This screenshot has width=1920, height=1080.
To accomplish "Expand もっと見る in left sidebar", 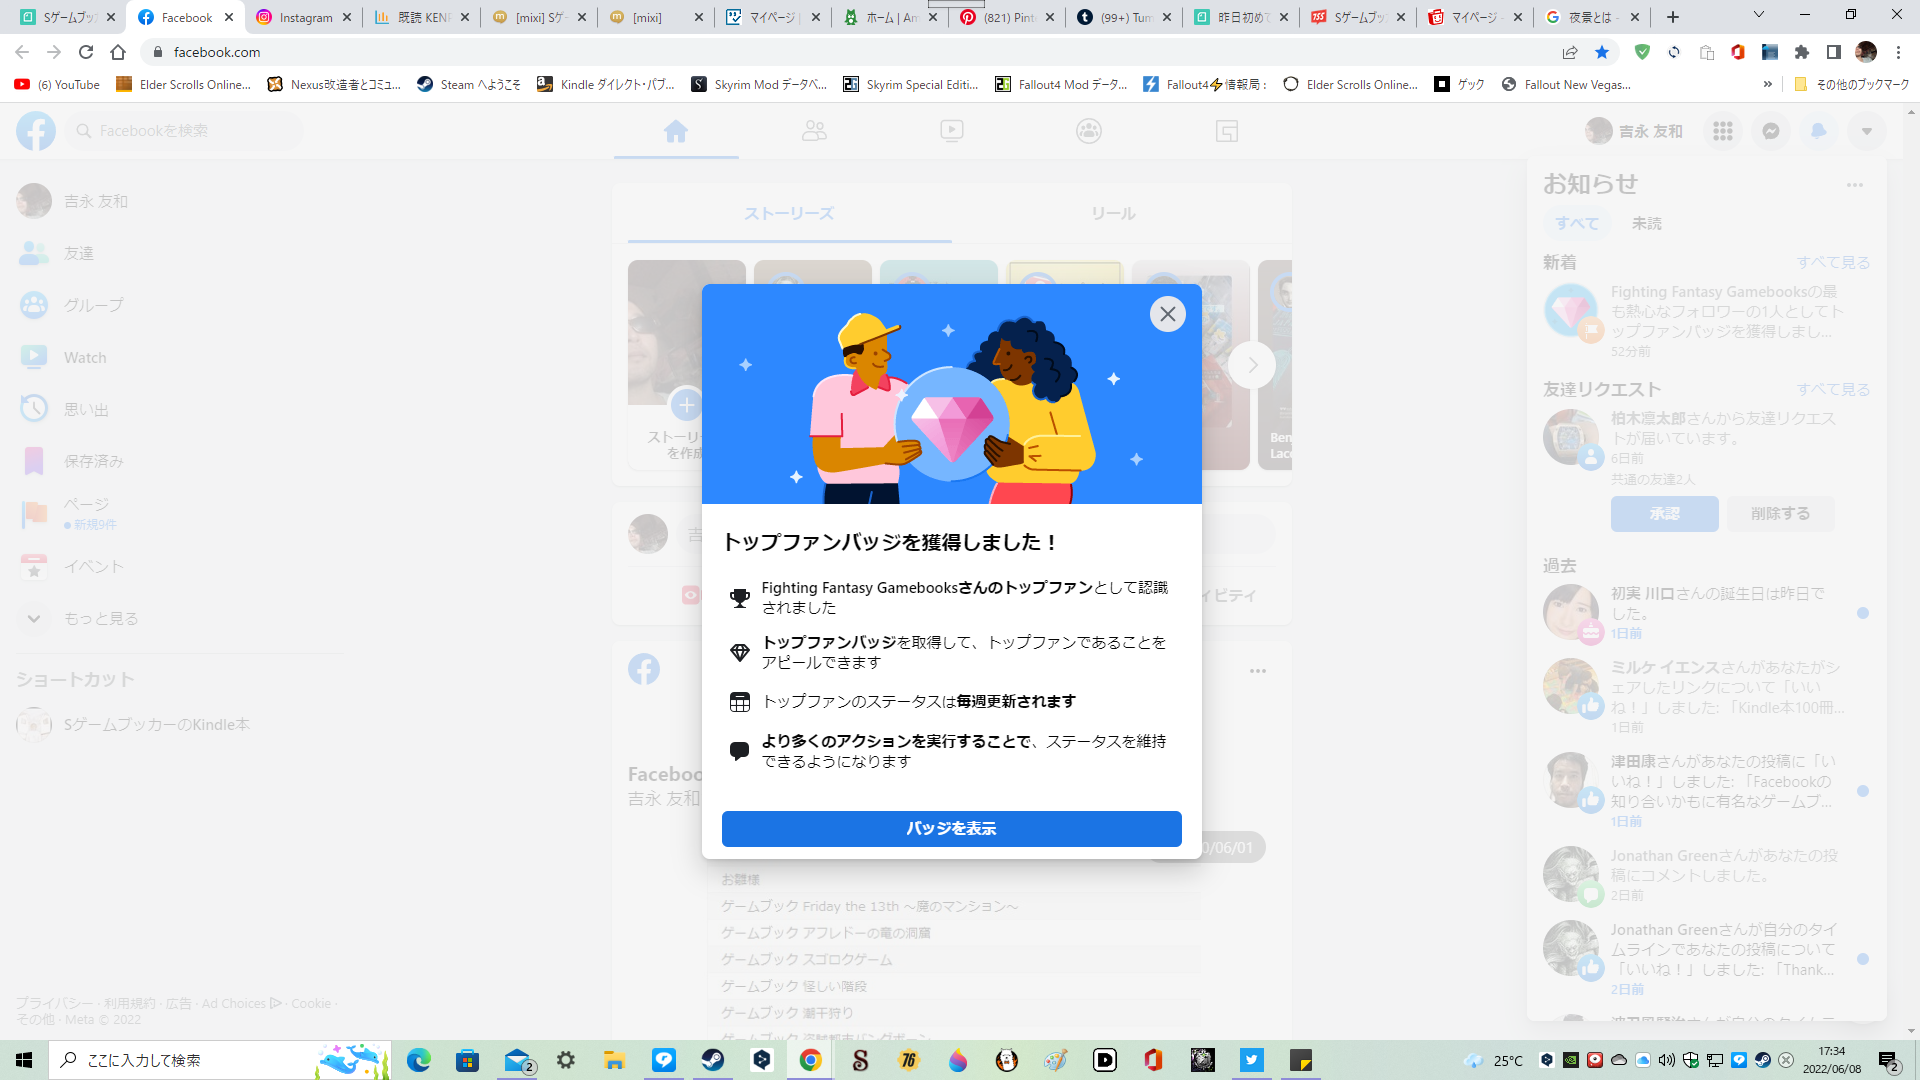I will 180,618.
